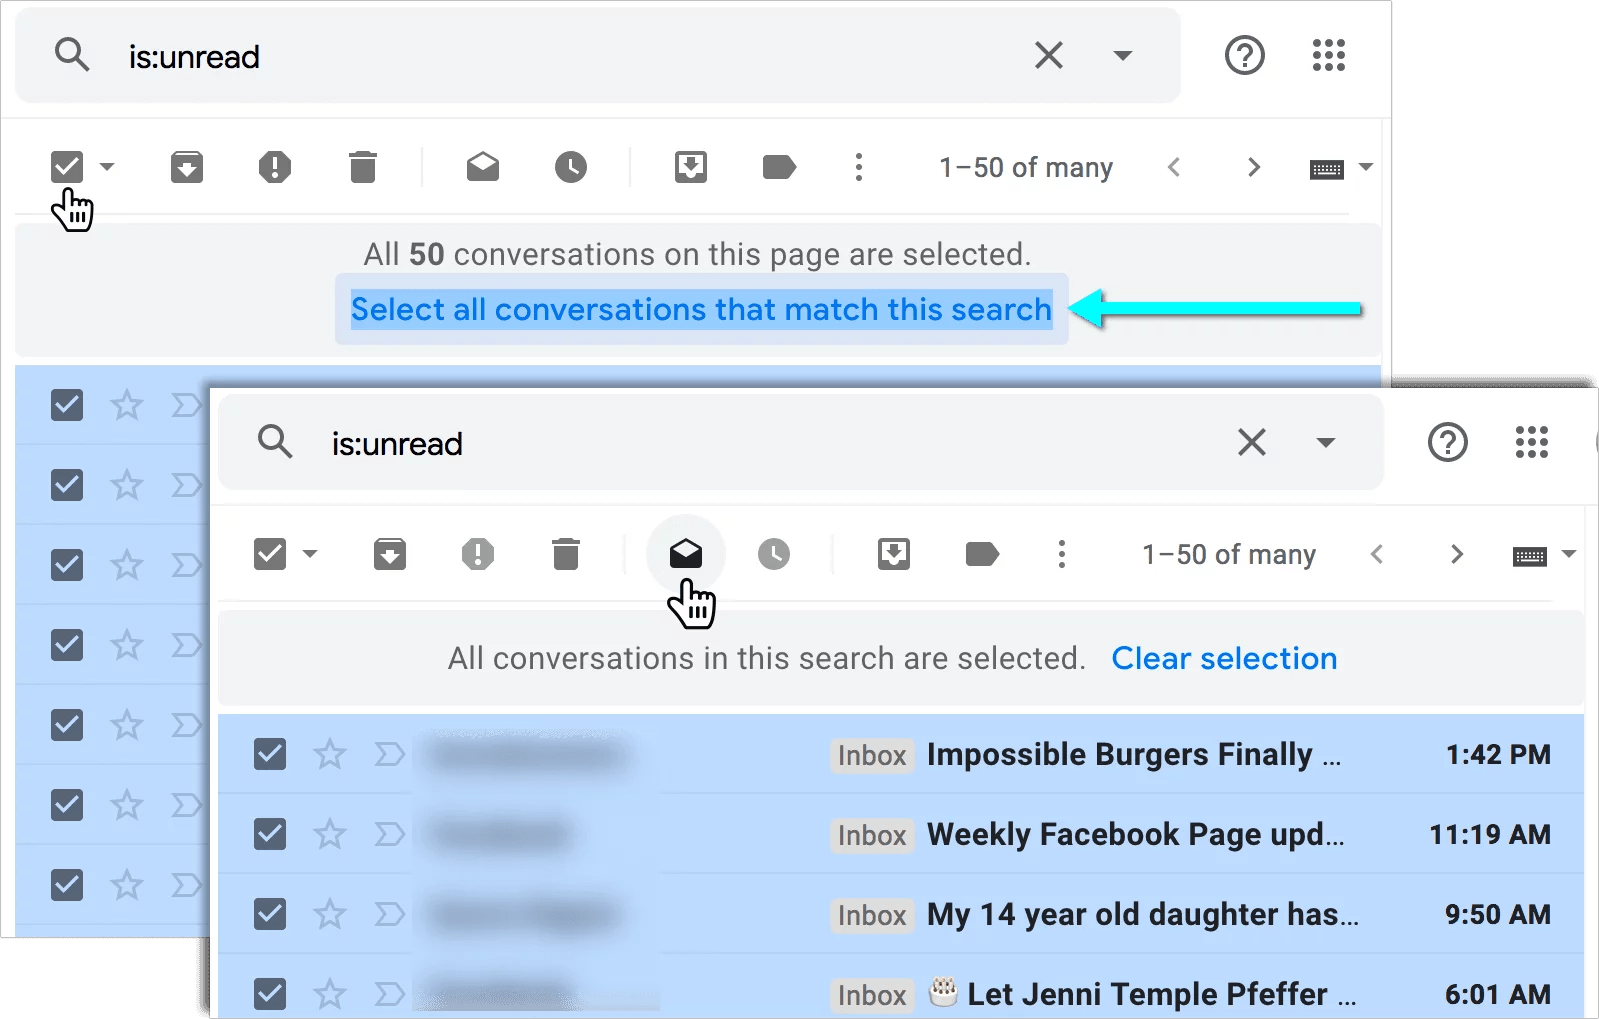Click Inbox label on 11:19 AM email
Image resolution: width=1599 pixels, height=1019 pixels.
coord(872,835)
